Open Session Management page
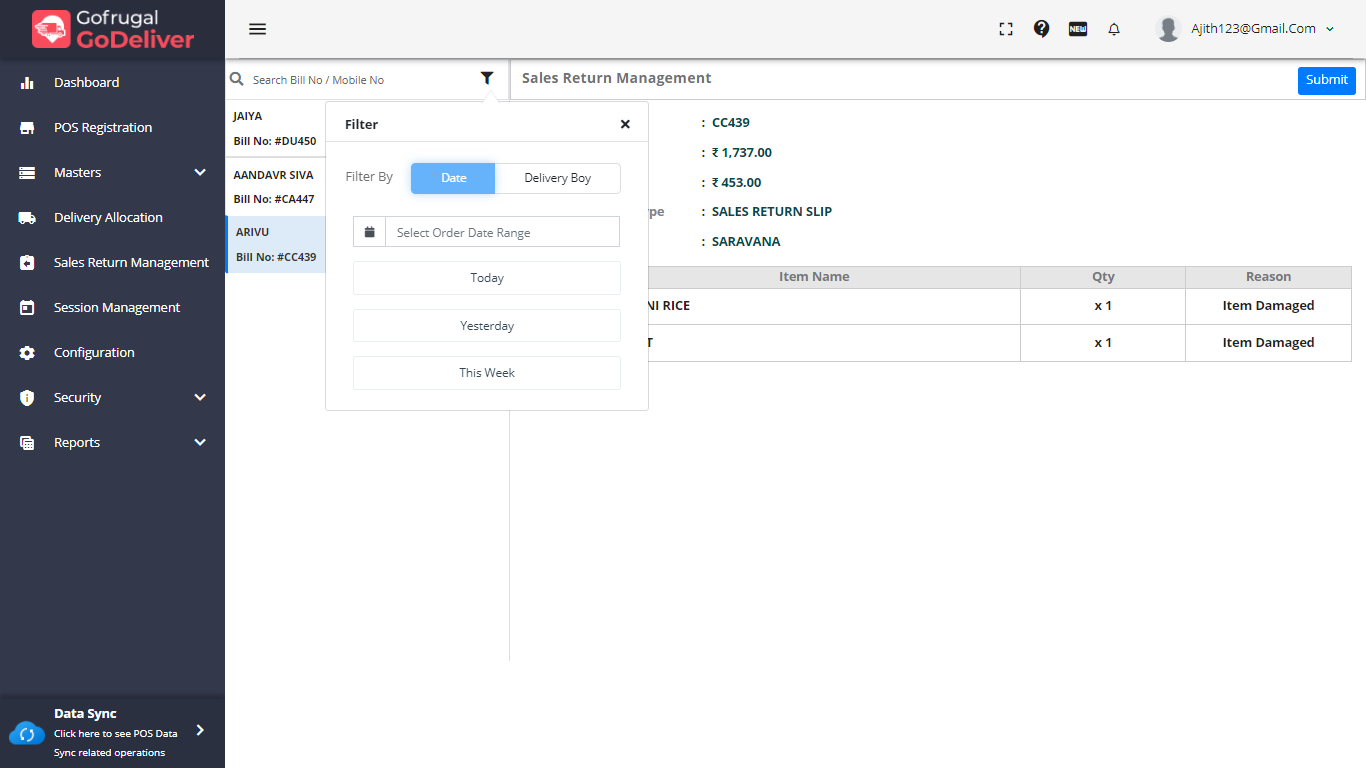Viewport: 1366px width, 768px height. click(116, 307)
